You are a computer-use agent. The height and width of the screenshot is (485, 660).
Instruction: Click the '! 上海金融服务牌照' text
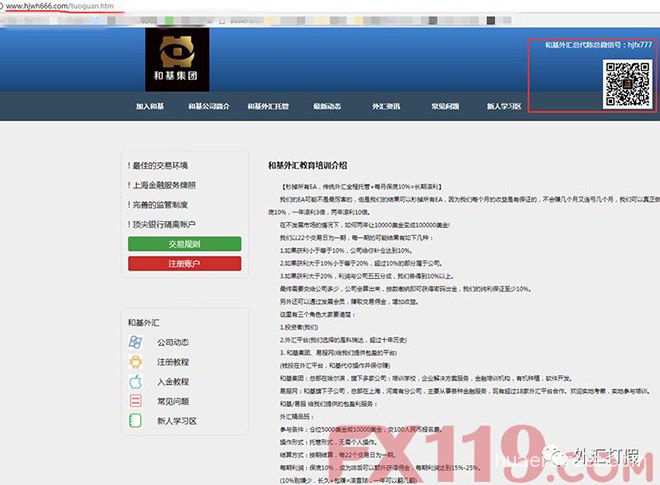point(162,185)
